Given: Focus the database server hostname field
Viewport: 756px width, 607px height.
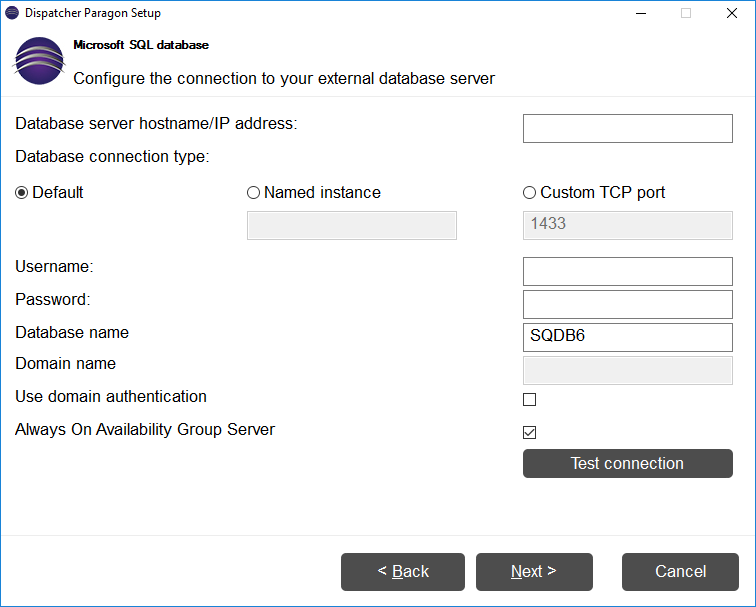Looking at the screenshot, I should 627,128.
